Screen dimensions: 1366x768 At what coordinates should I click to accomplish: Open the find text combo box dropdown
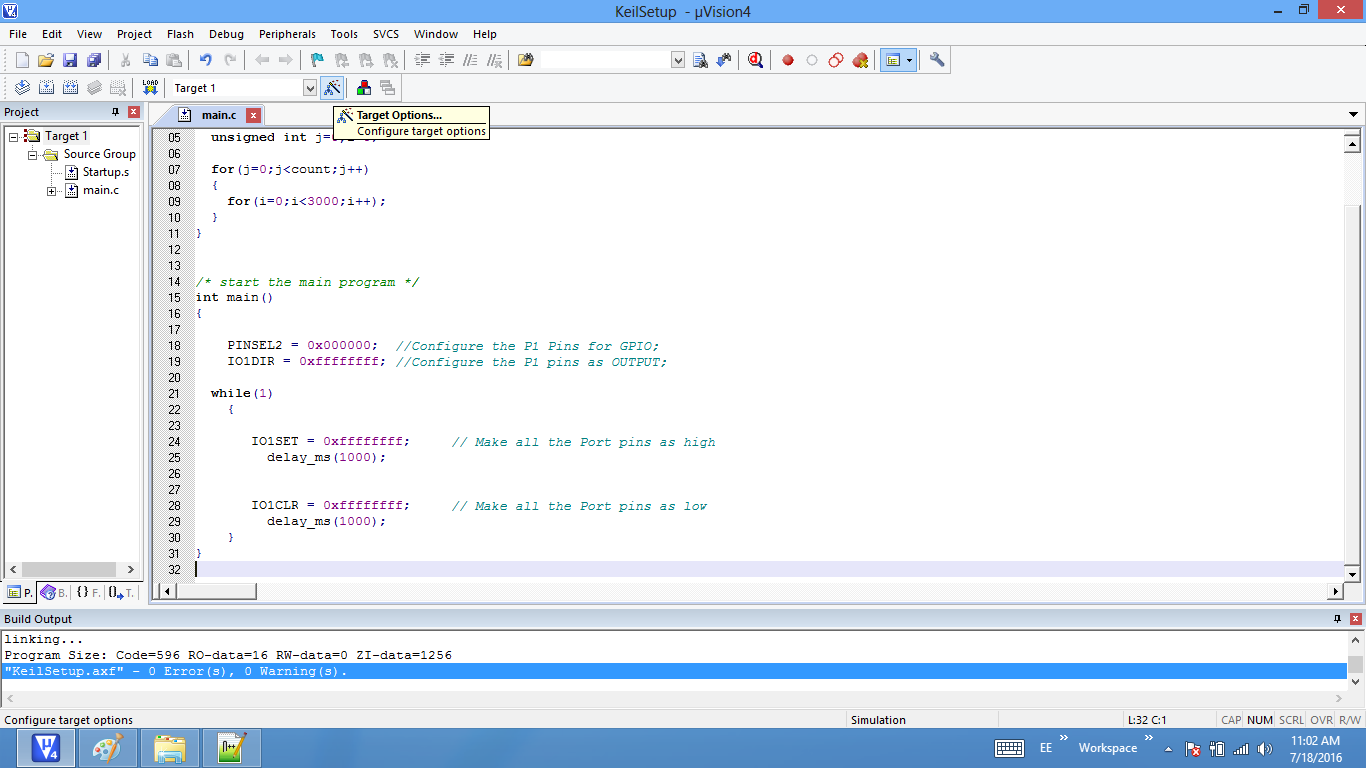678,60
